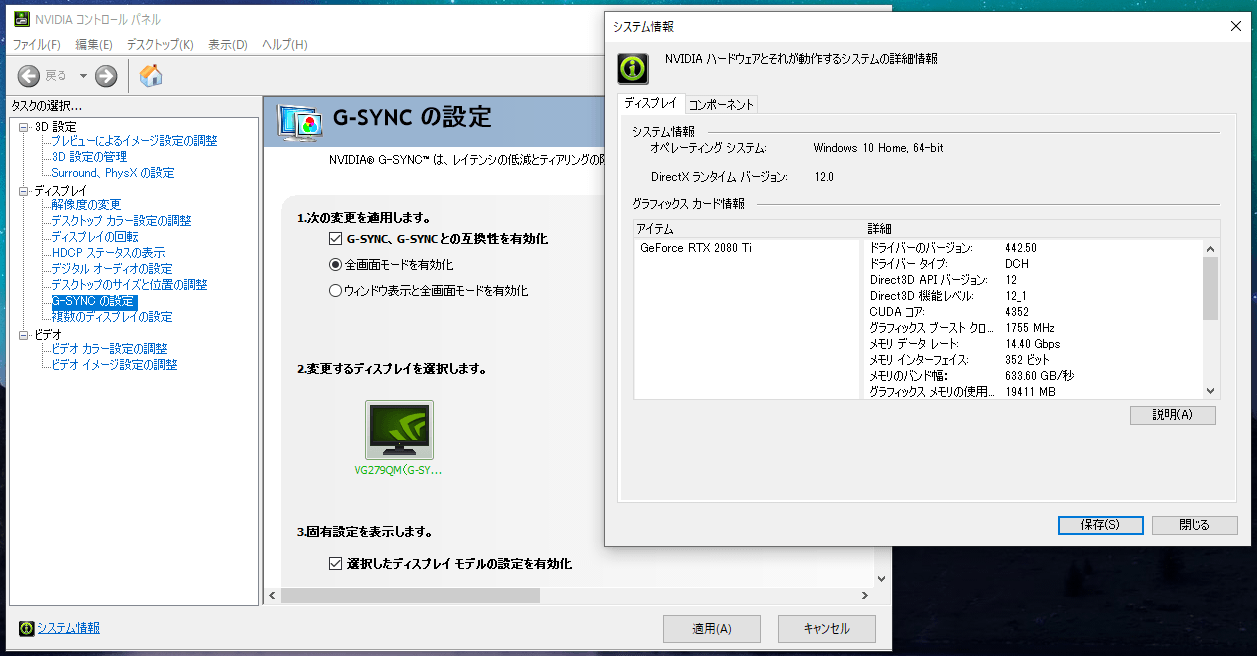Viewport: 1257px width, 656px height.
Task: Click G-SYNC panel scroll-down arrow
Action: coord(881,578)
